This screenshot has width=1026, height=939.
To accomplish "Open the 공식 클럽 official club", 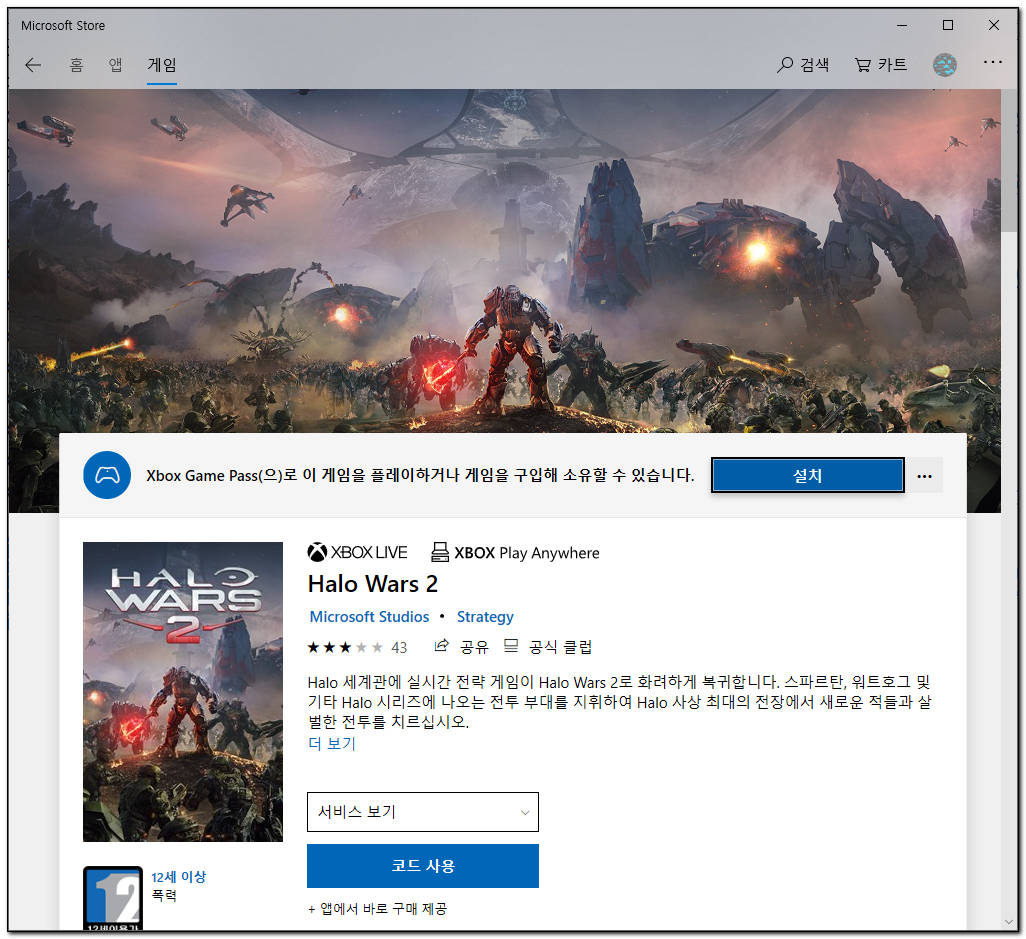I will [x=548, y=647].
